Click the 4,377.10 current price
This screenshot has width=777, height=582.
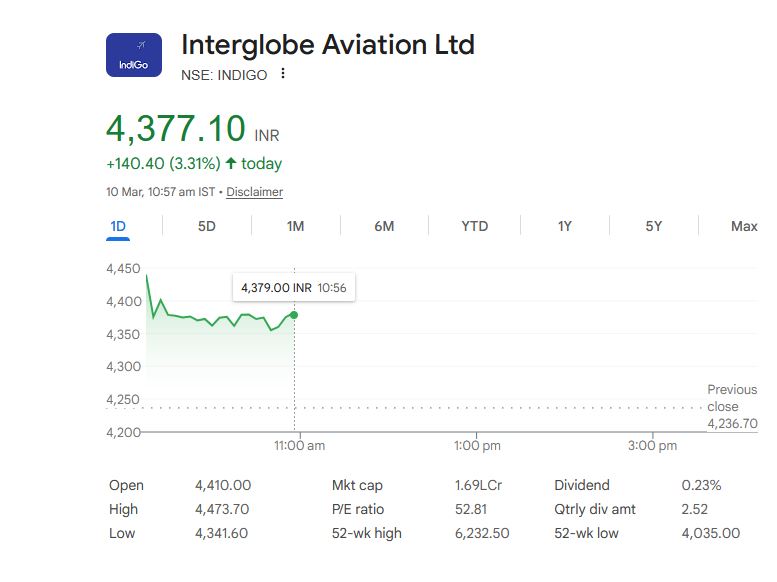coord(176,129)
